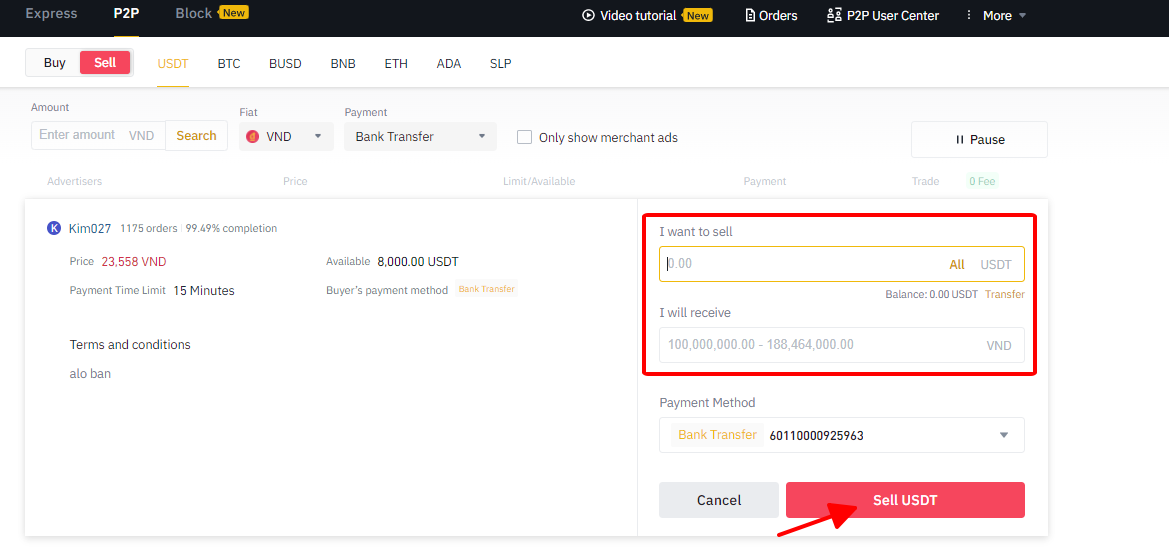This screenshot has height=547, width=1169.
Task: Click the 0 Fee badge
Action: click(x=982, y=181)
